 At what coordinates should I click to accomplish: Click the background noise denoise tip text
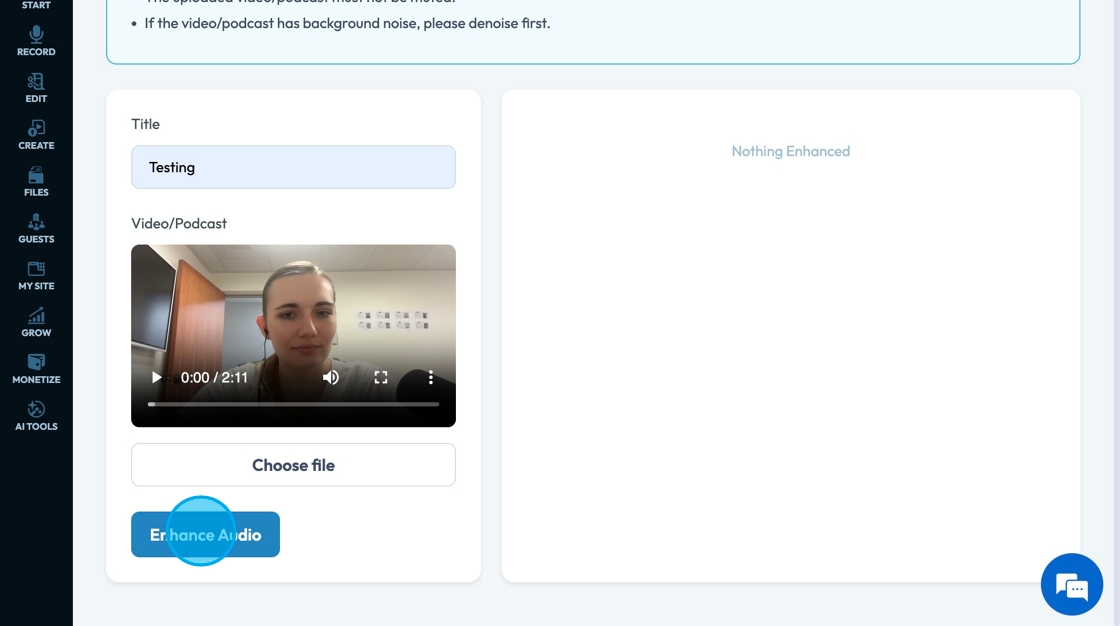[347, 24]
